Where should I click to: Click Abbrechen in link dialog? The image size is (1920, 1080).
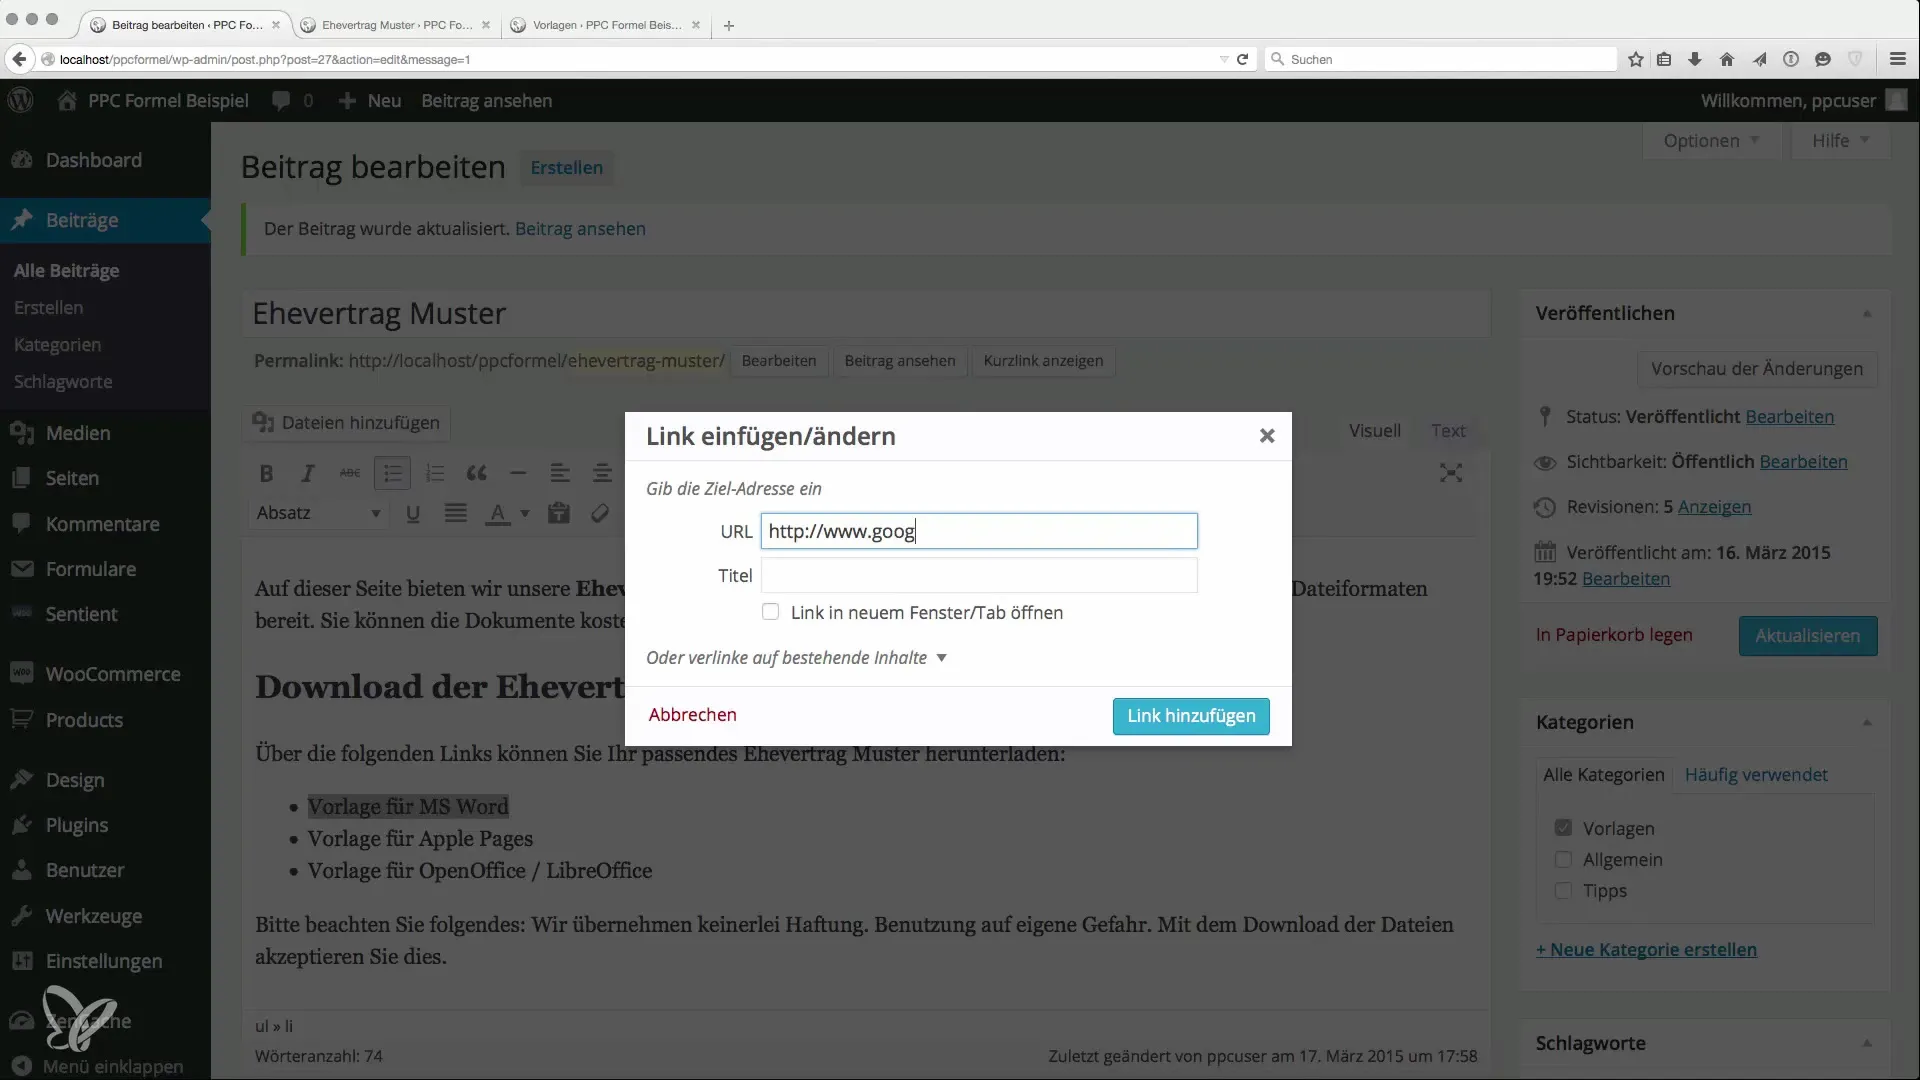(692, 715)
